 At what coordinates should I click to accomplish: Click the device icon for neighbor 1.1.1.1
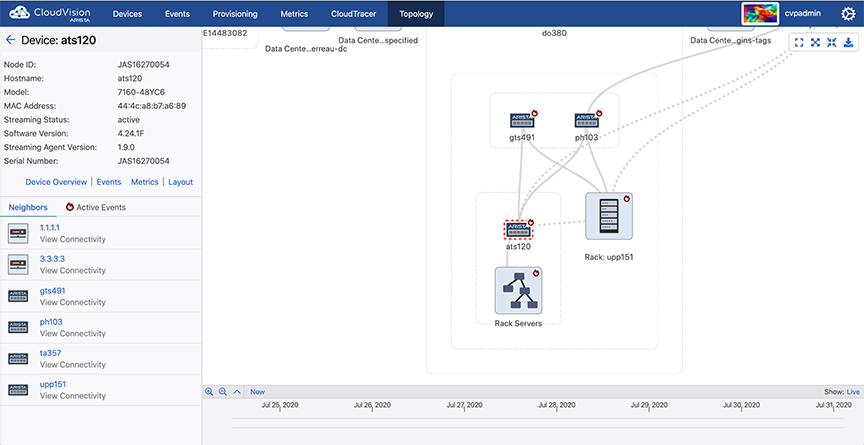coord(18,234)
